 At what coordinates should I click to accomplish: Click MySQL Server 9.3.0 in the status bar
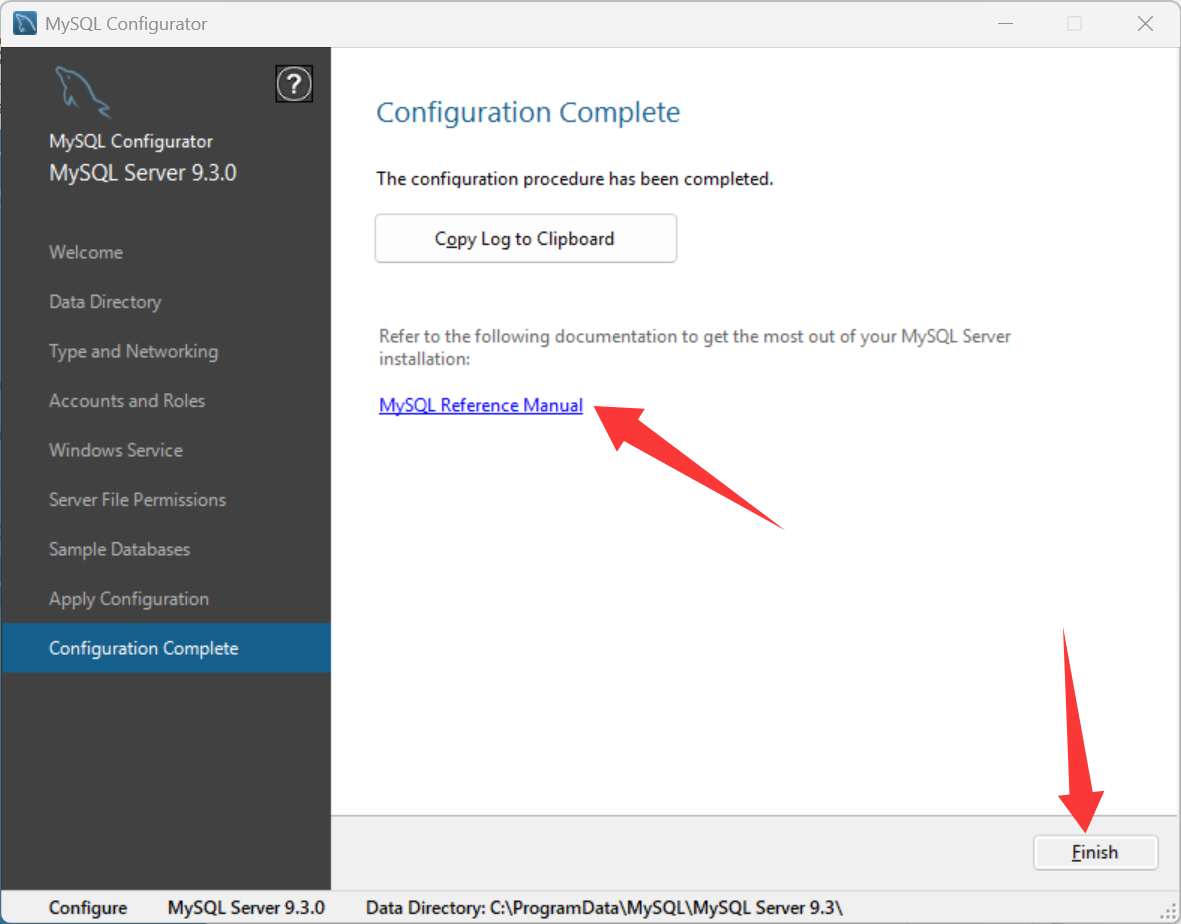point(246,907)
